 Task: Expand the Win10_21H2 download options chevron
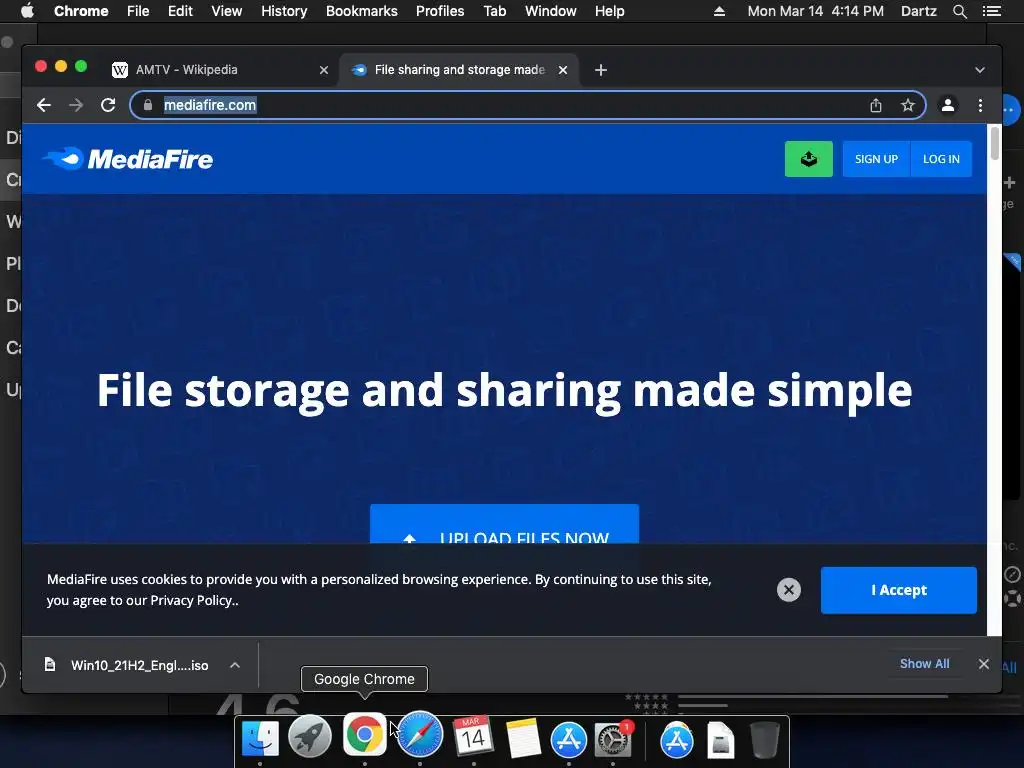[235, 665]
